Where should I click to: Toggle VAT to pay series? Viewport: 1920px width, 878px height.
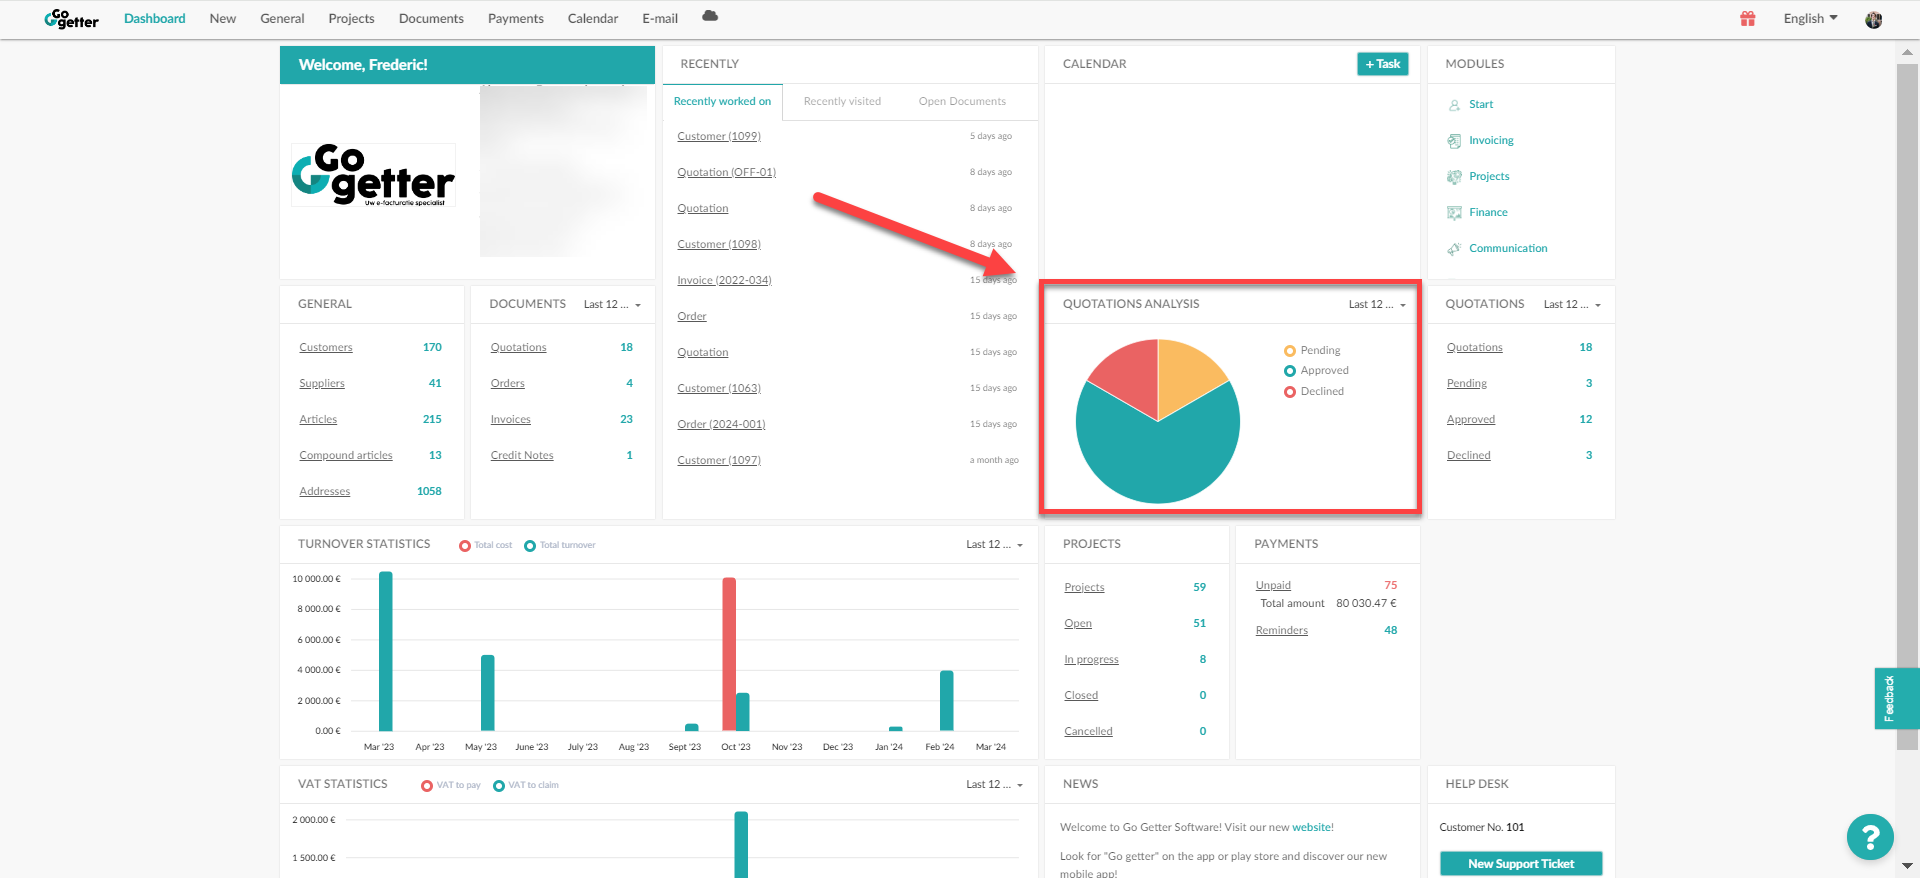coord(451,786)
